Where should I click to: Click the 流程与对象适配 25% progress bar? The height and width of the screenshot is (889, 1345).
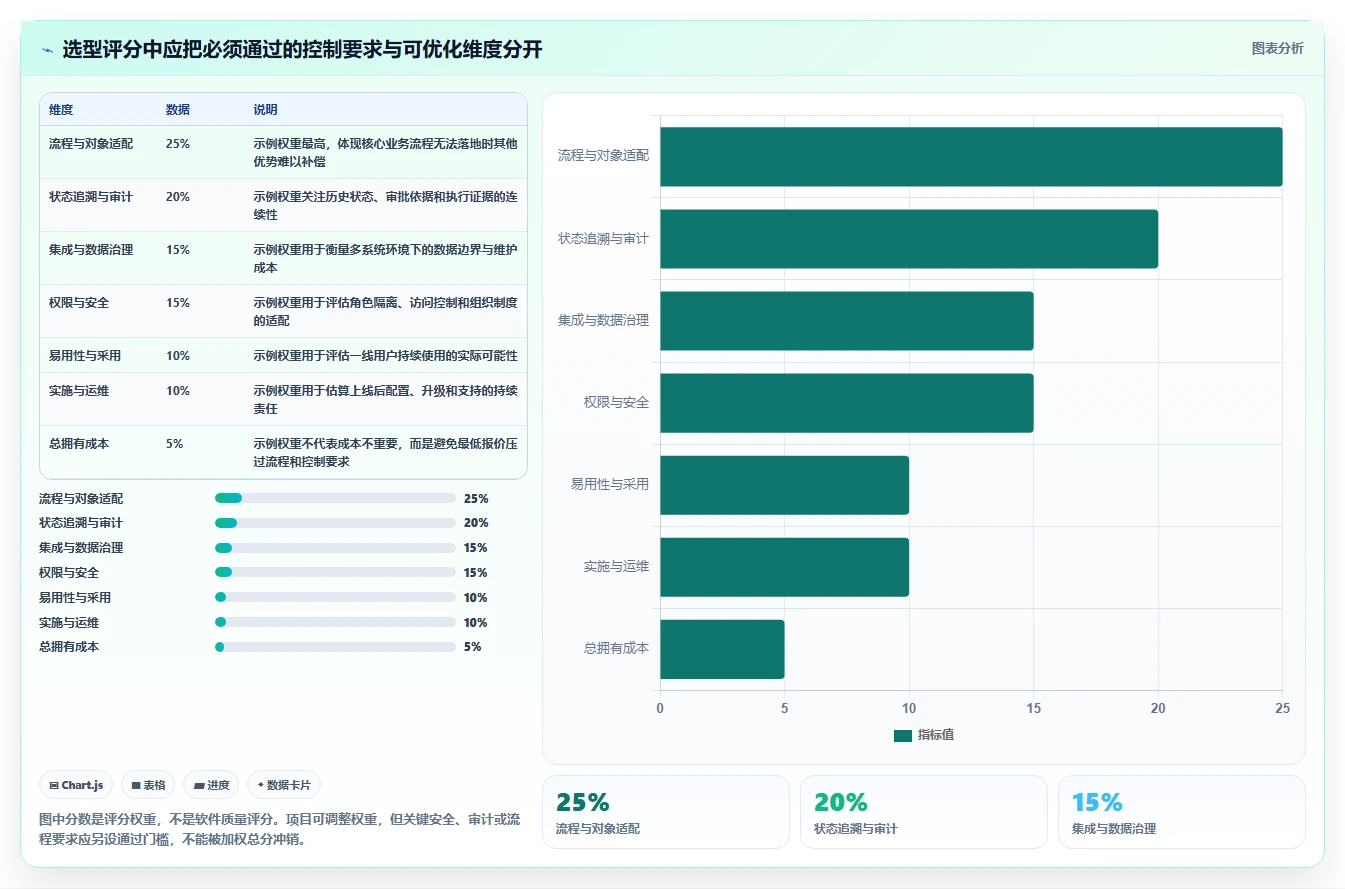click(x=335, y=498)
